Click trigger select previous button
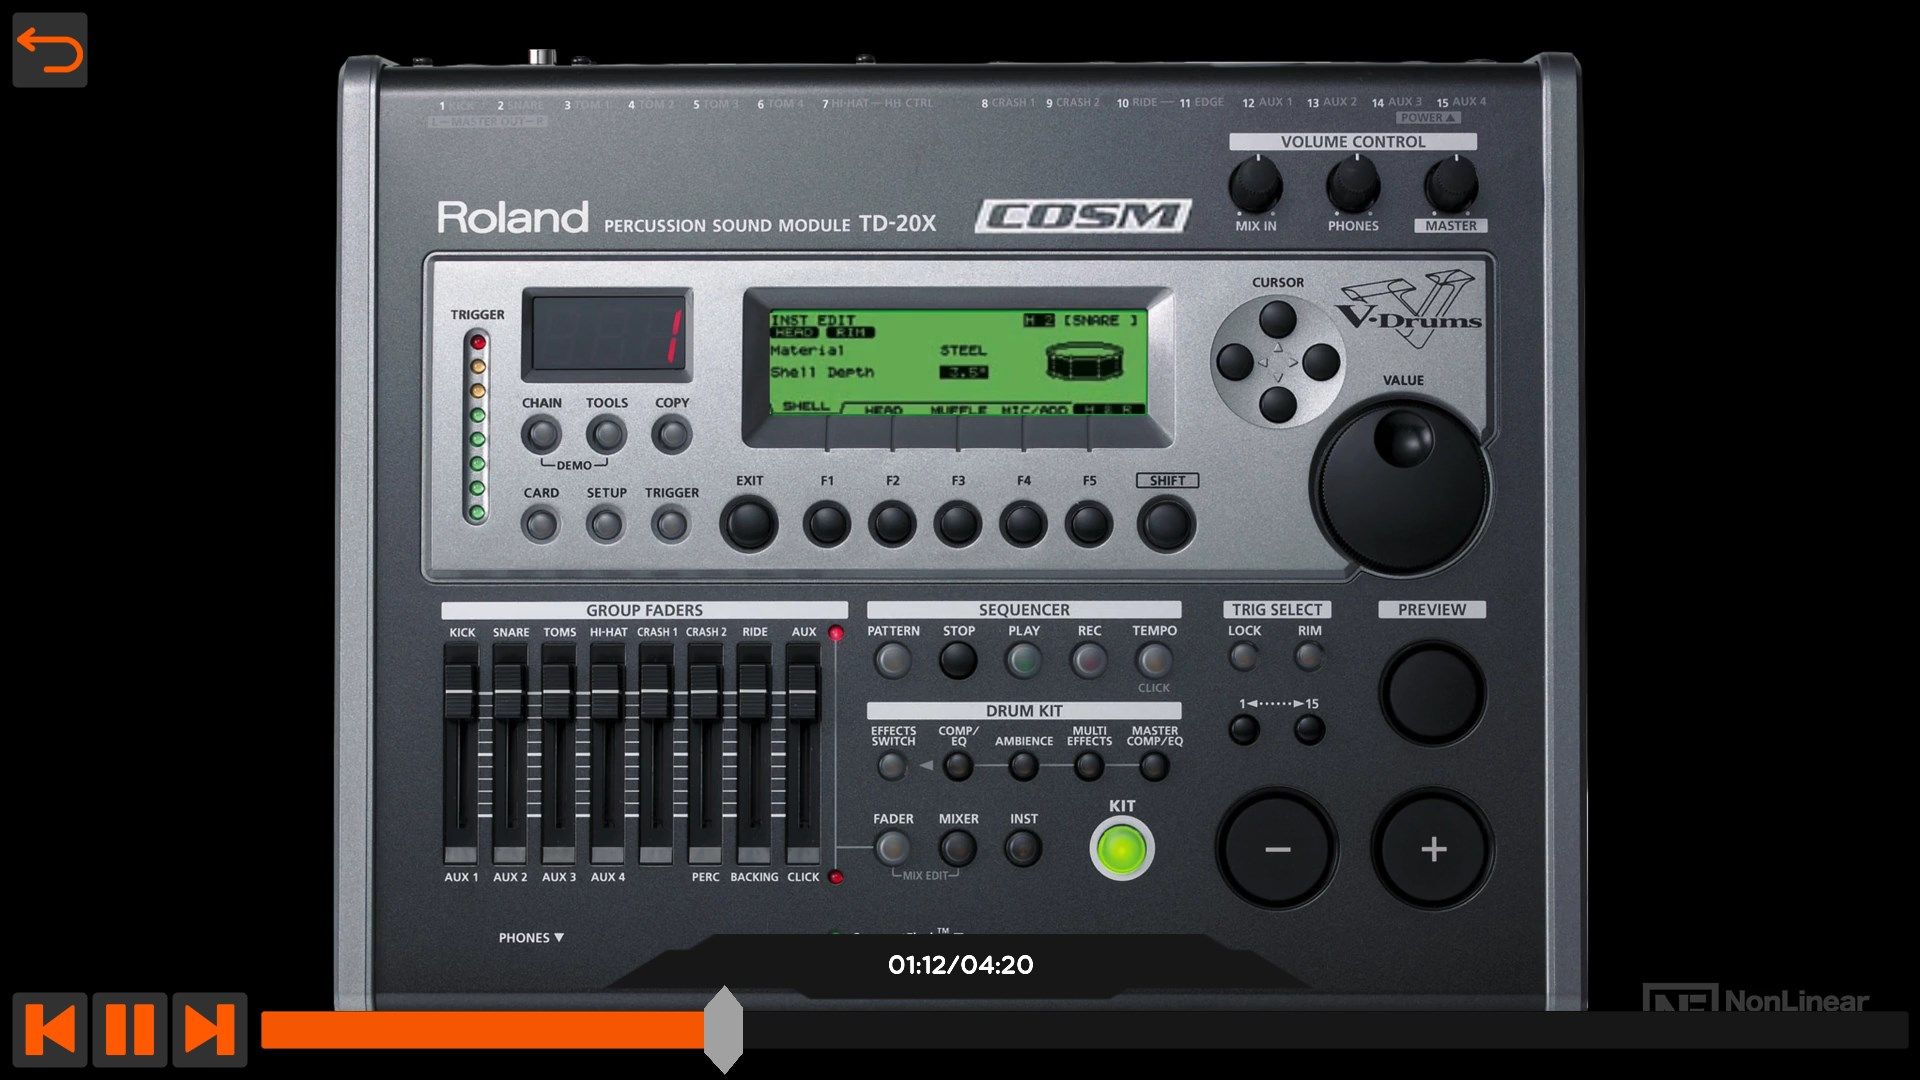Viewport: 1920px width, 1080px height. pos(1244,730)
